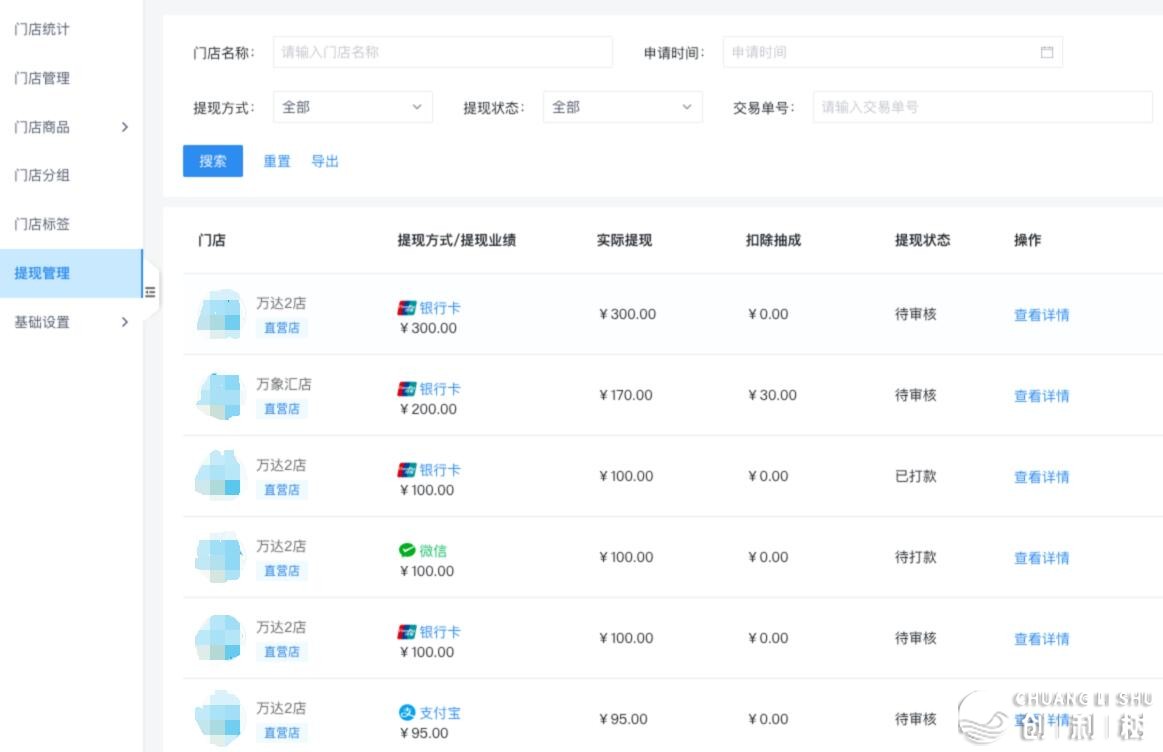Click 扣除抽成 column header
This screenshot has width=1163, height=752.
click(774, 240)
